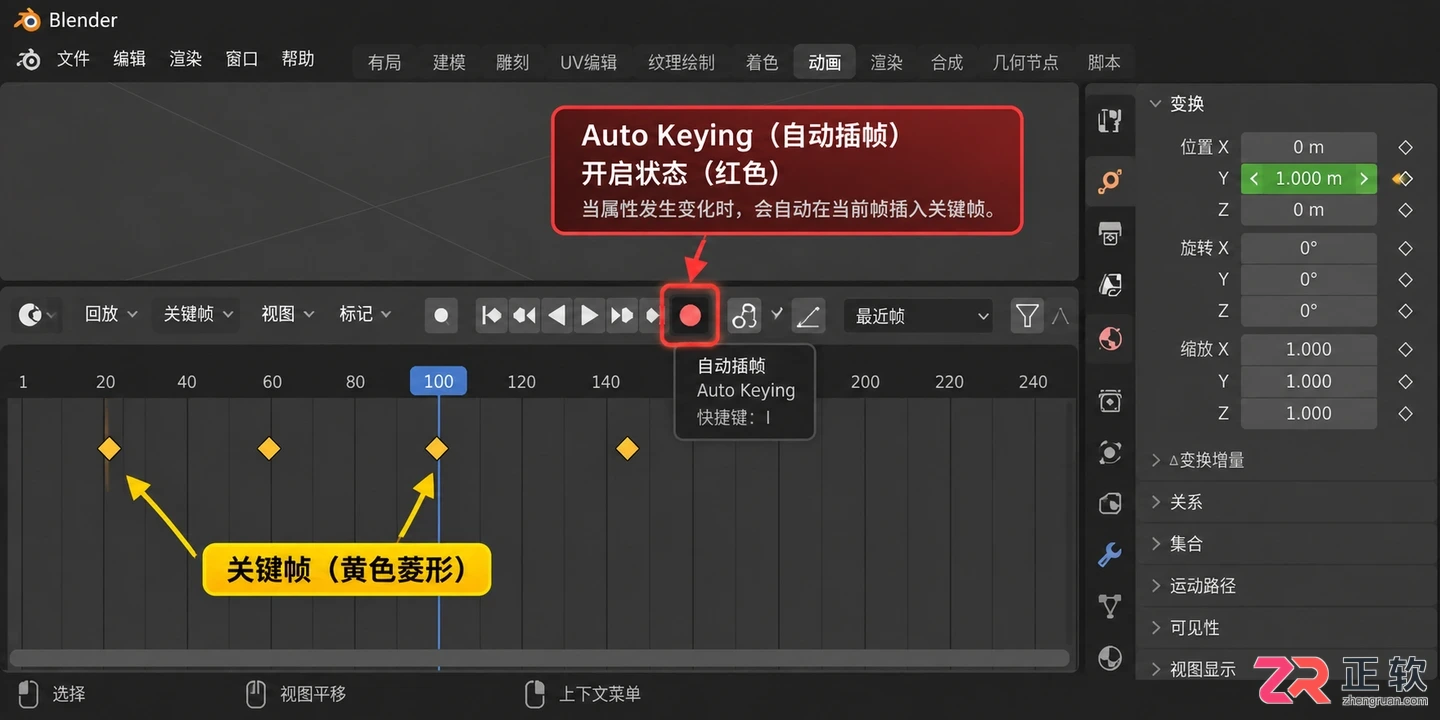The image size is (1440, 720).
Task: Open the timeline editor type selector
Action: [x=38, y=315]
